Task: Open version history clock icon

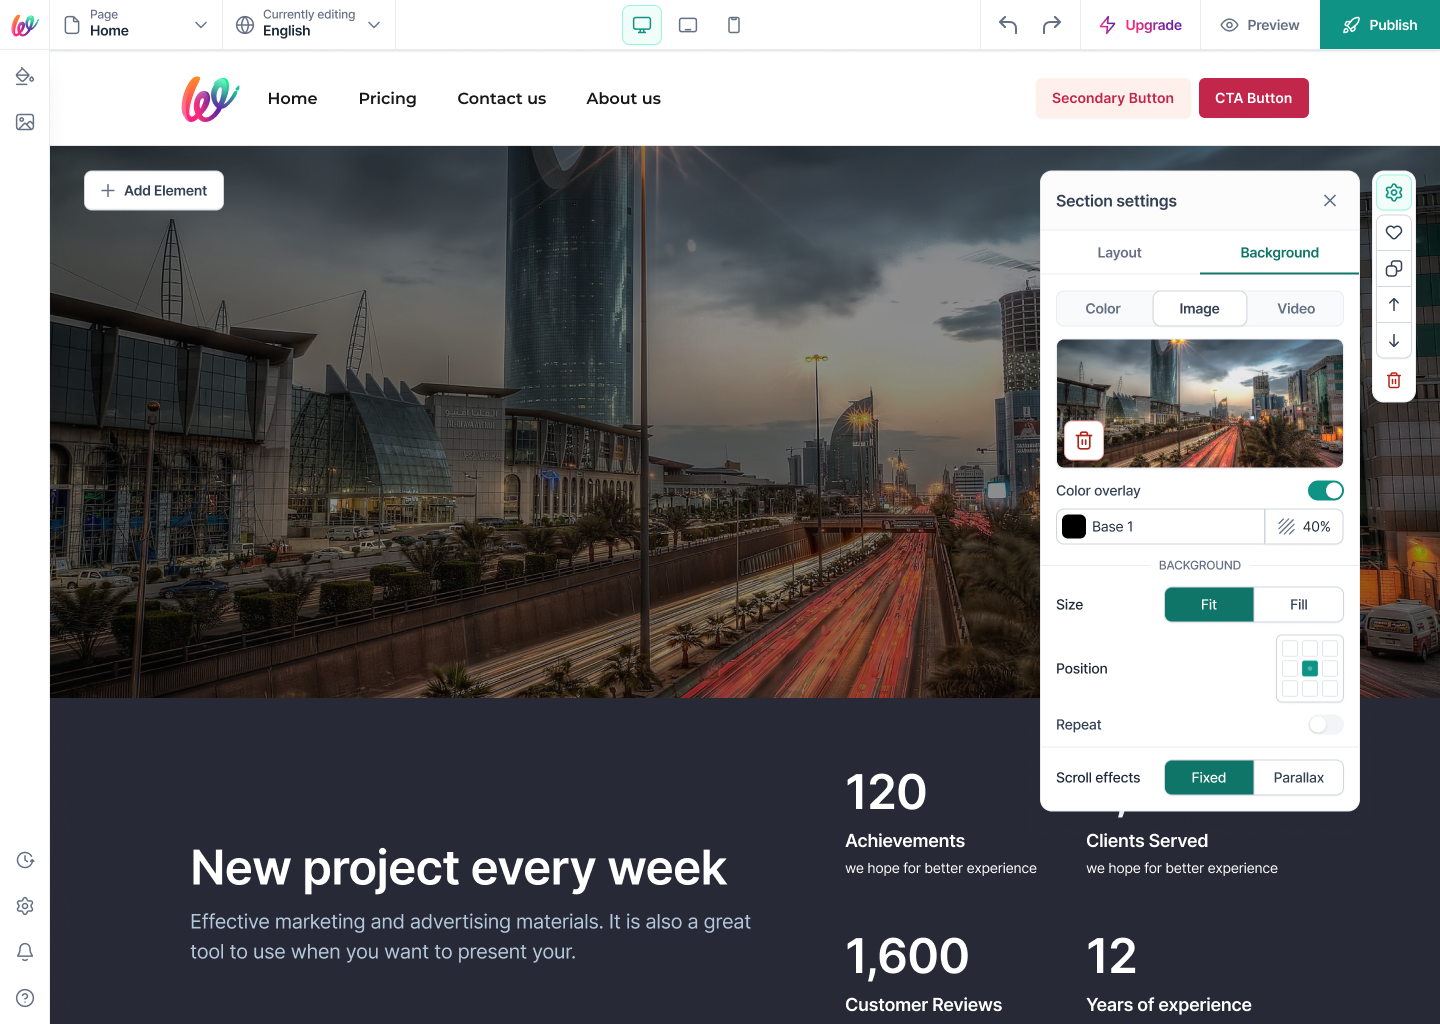Action: click(x=25, y=860)
